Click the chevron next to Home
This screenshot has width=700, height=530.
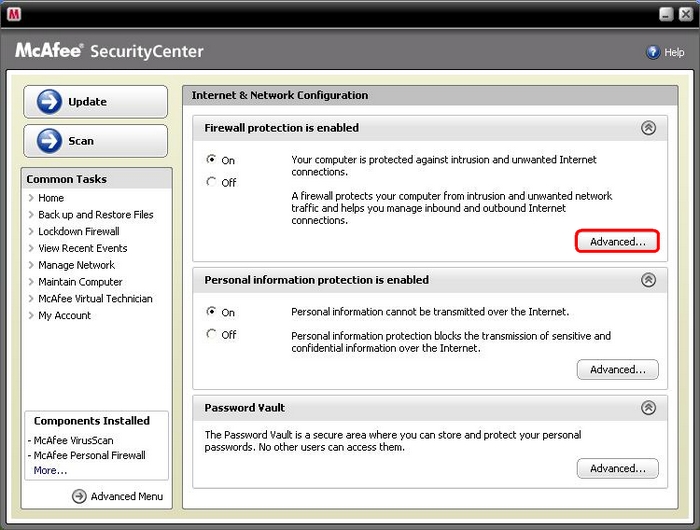coord(31,198)
